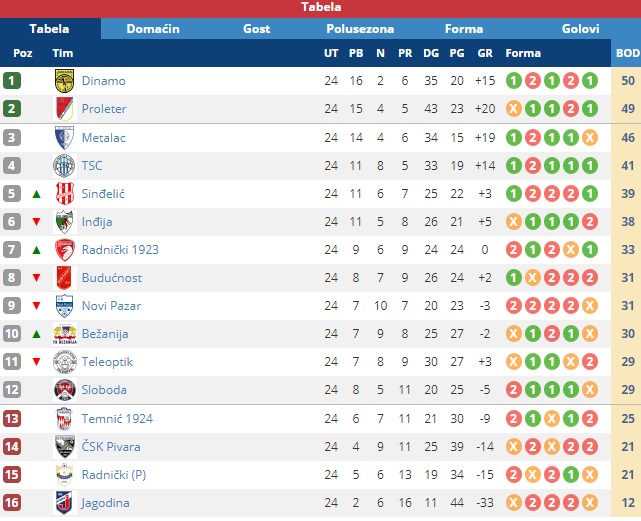Open the Novi Pazar team link

[111, 306]
